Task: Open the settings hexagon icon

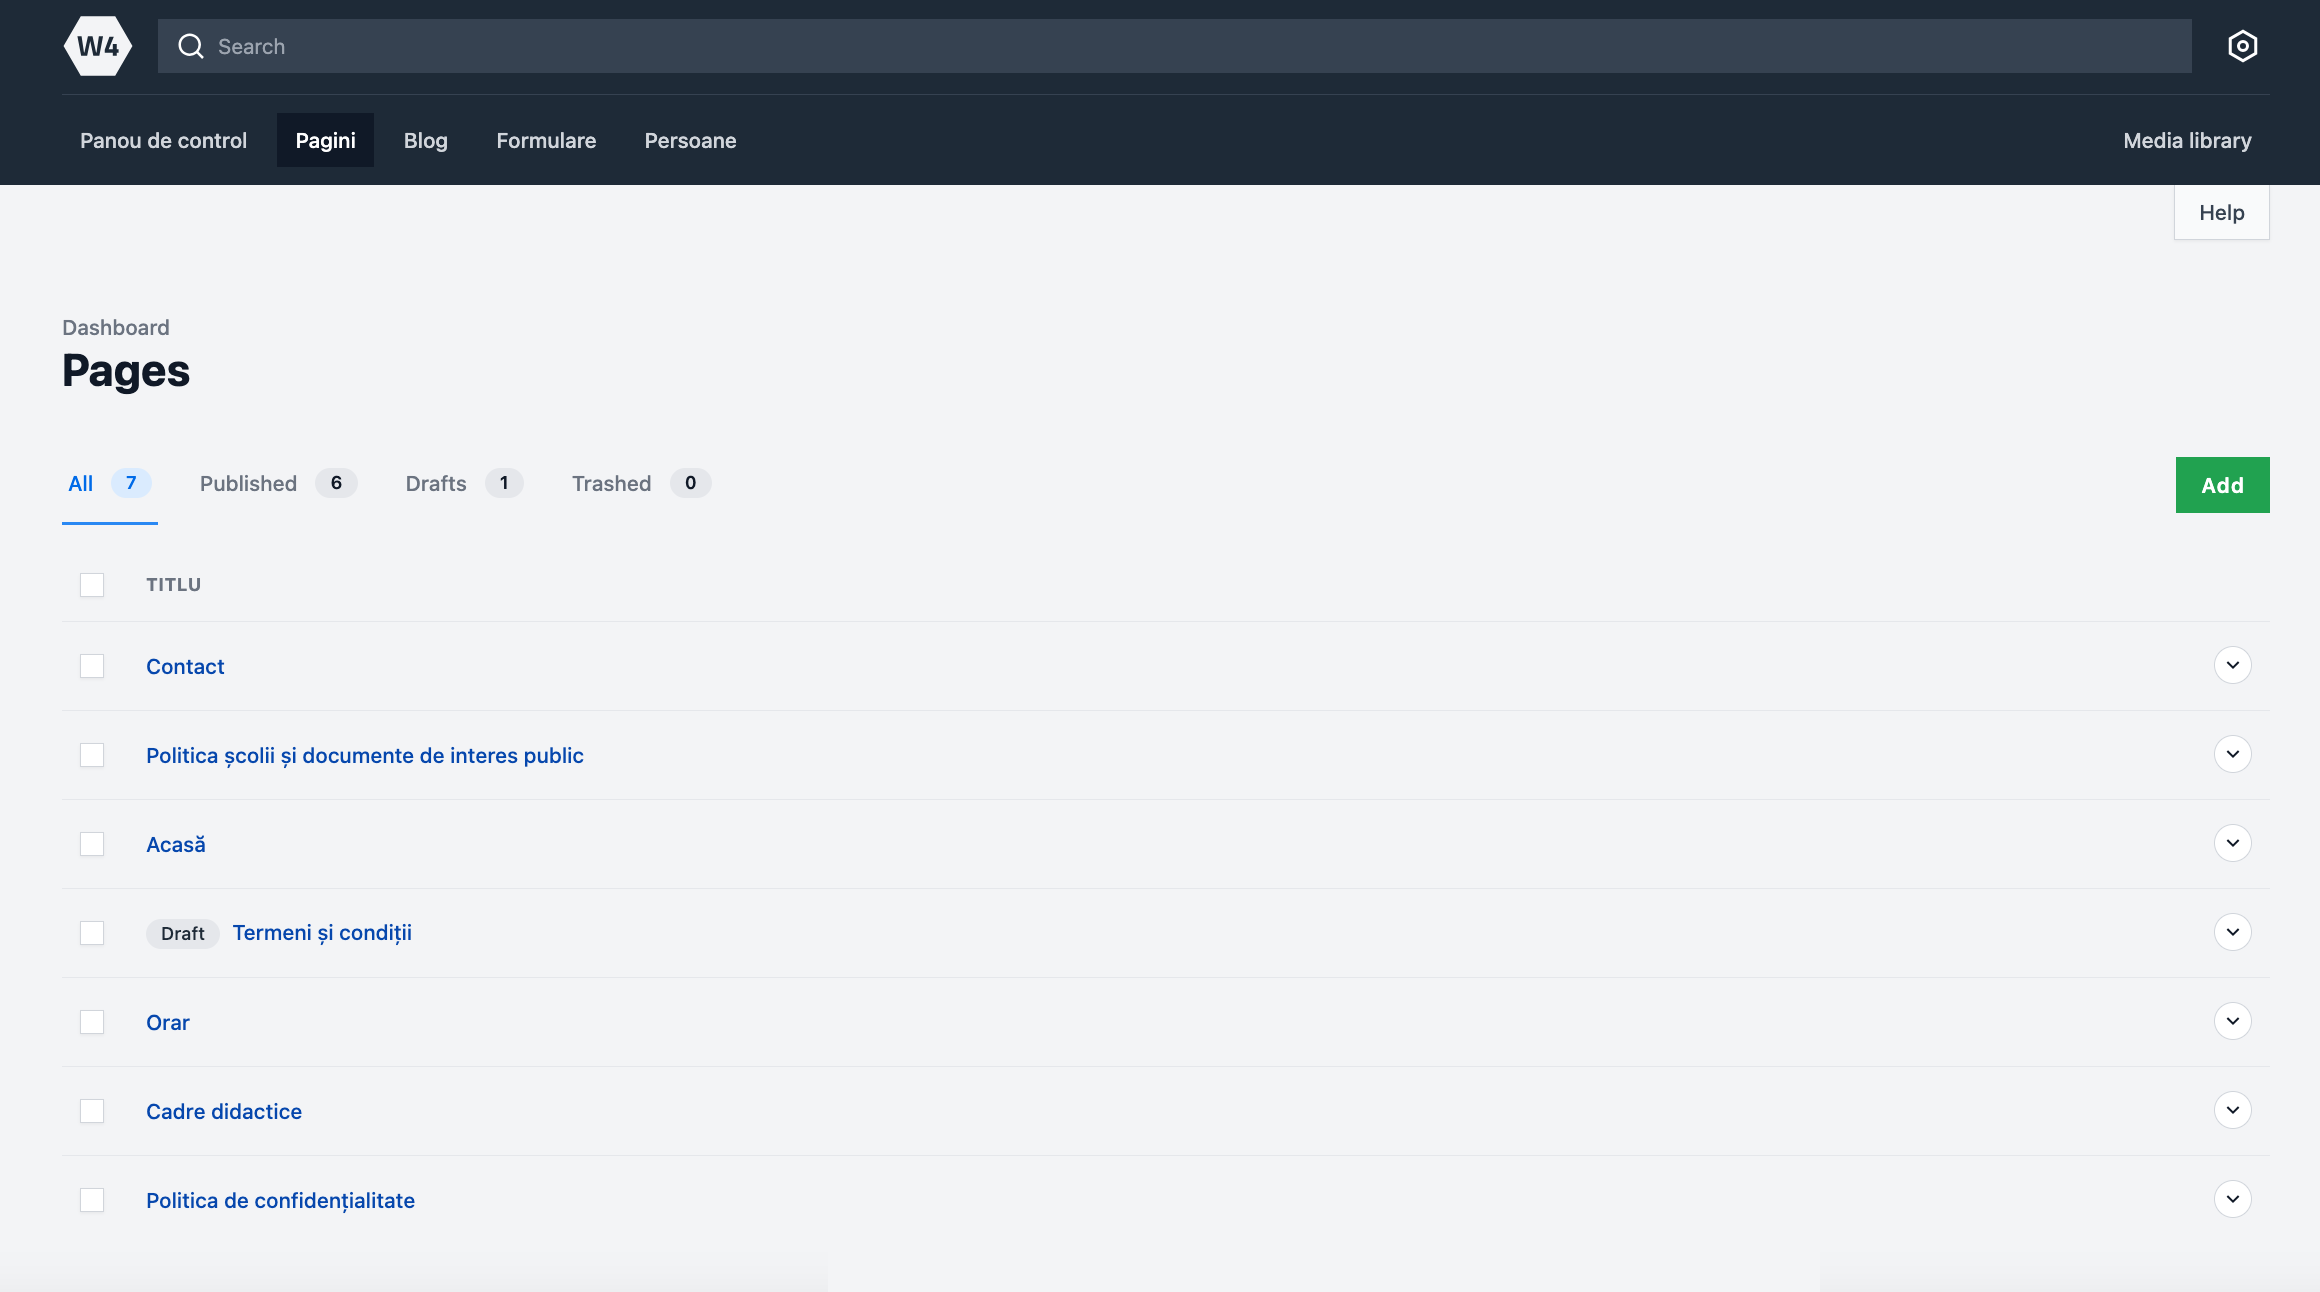Action: pos(2242,46)
